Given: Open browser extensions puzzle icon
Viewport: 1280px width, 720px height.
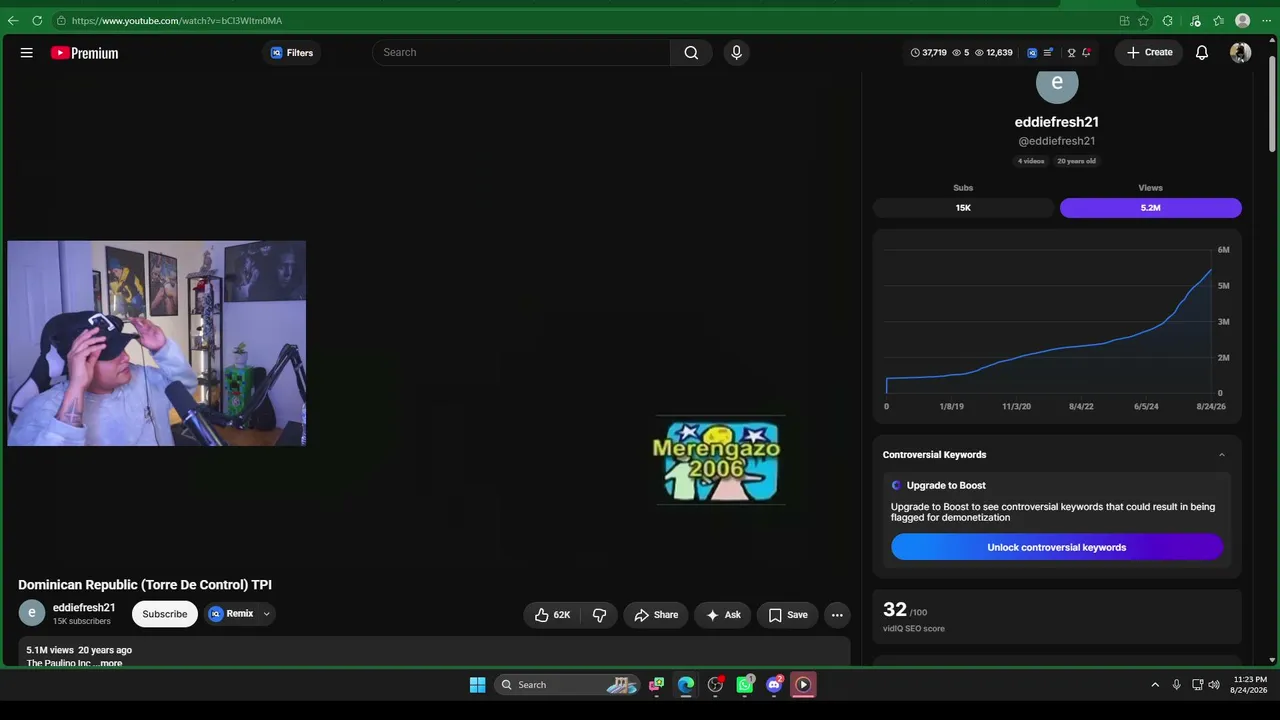Looking at the screenshot, I should click(x=1168, y=21).
